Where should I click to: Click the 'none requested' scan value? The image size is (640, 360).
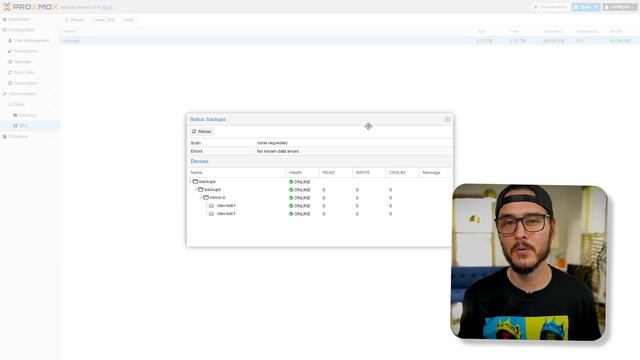272,143
